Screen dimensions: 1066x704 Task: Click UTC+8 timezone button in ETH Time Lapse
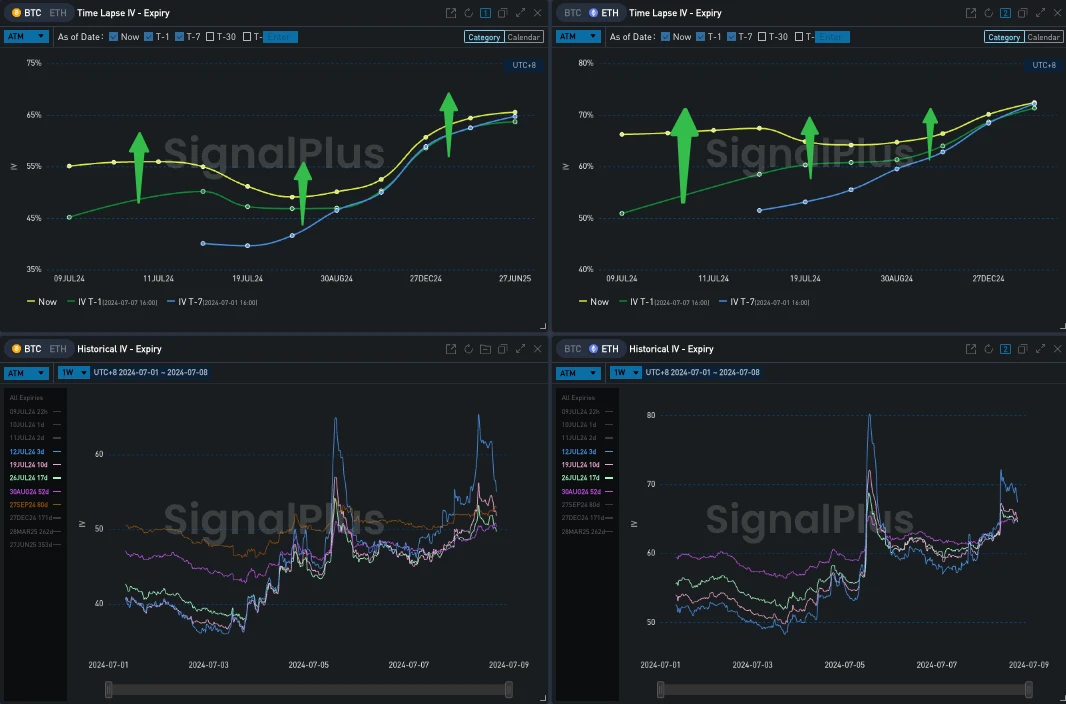[1042, 65]
